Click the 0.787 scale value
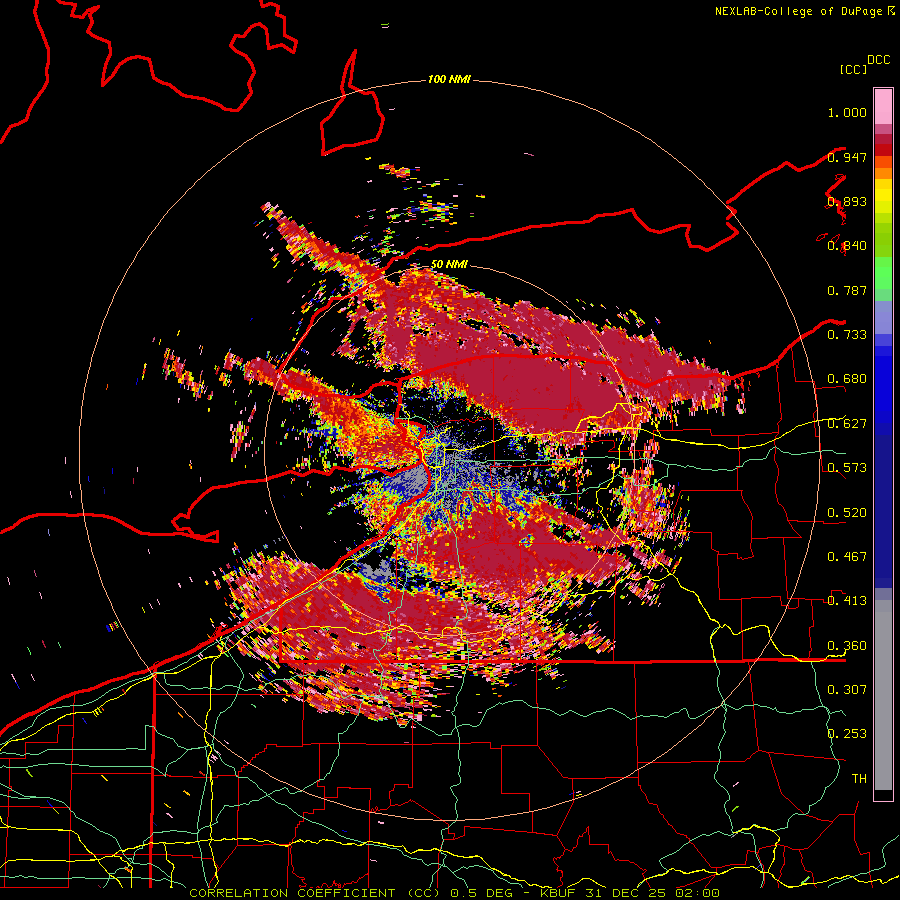The image size is (900, 900). 847,290
